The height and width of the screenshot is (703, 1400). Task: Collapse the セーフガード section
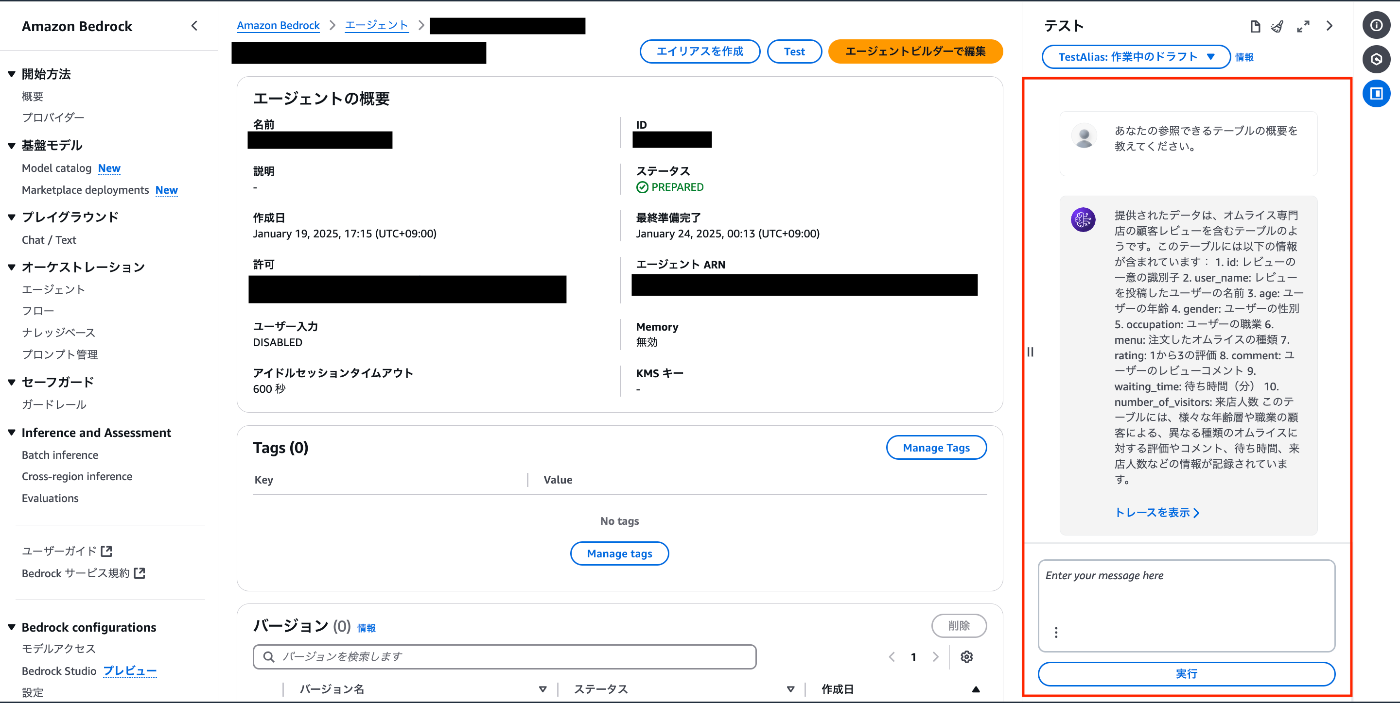click(11, 382)
